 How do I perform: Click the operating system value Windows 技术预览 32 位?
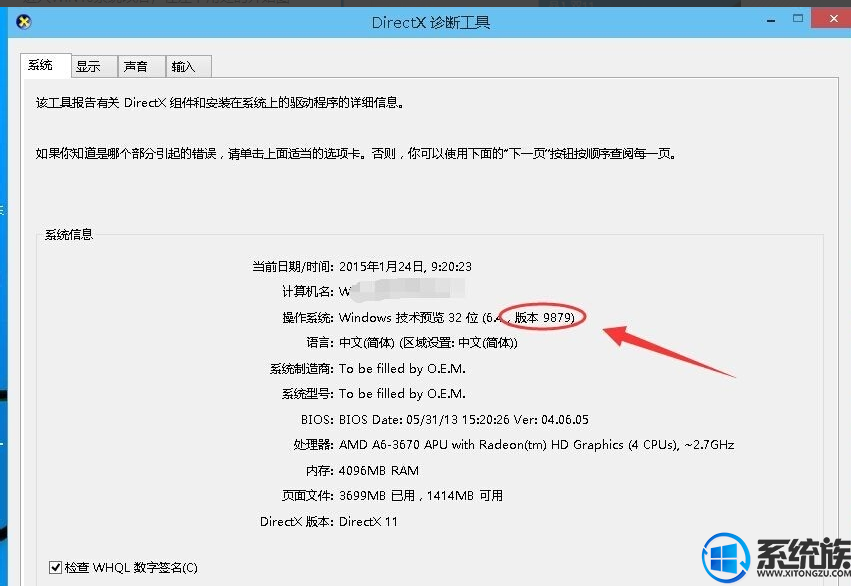[x=409, y=317]
